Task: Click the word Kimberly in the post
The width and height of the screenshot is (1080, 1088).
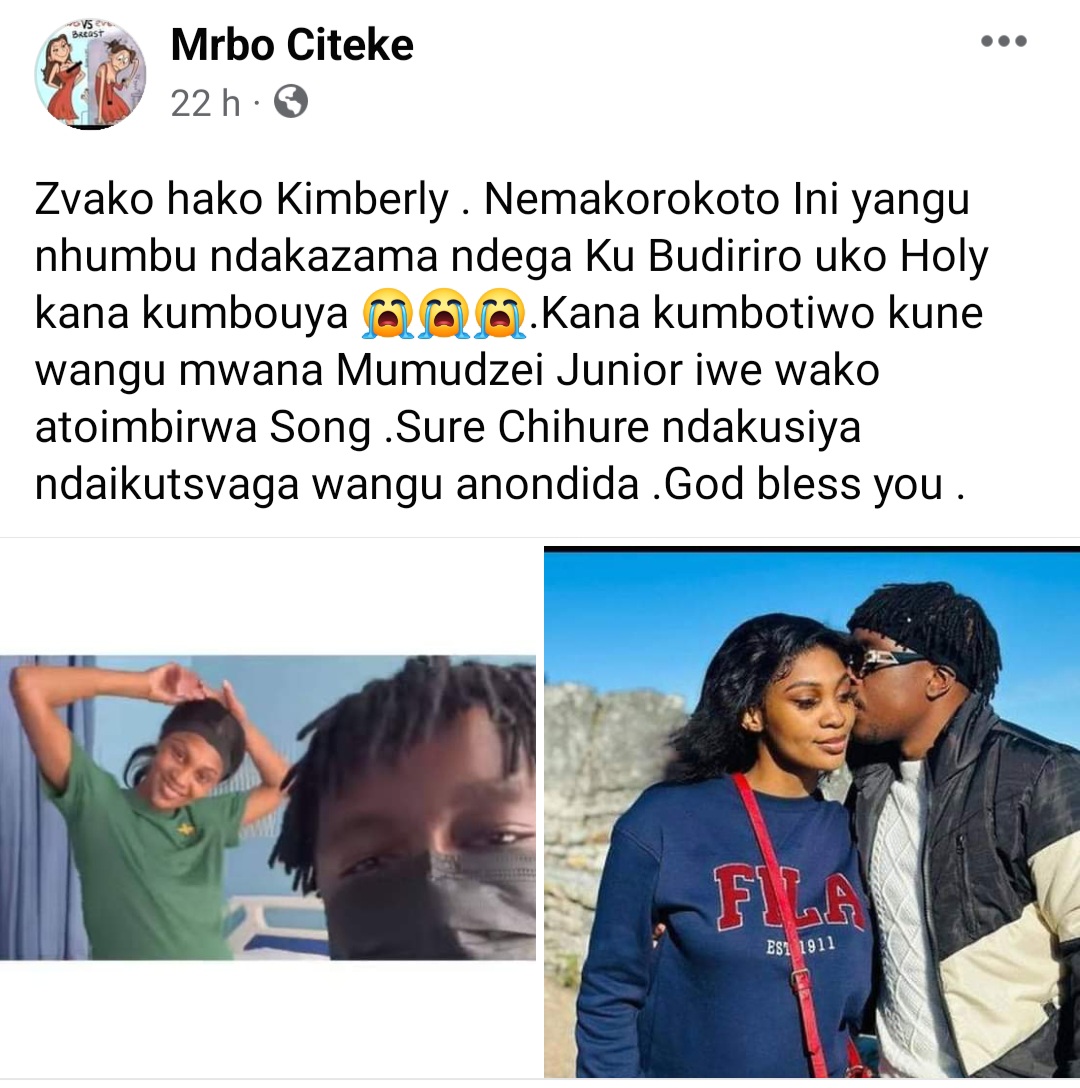Action: 362,201
